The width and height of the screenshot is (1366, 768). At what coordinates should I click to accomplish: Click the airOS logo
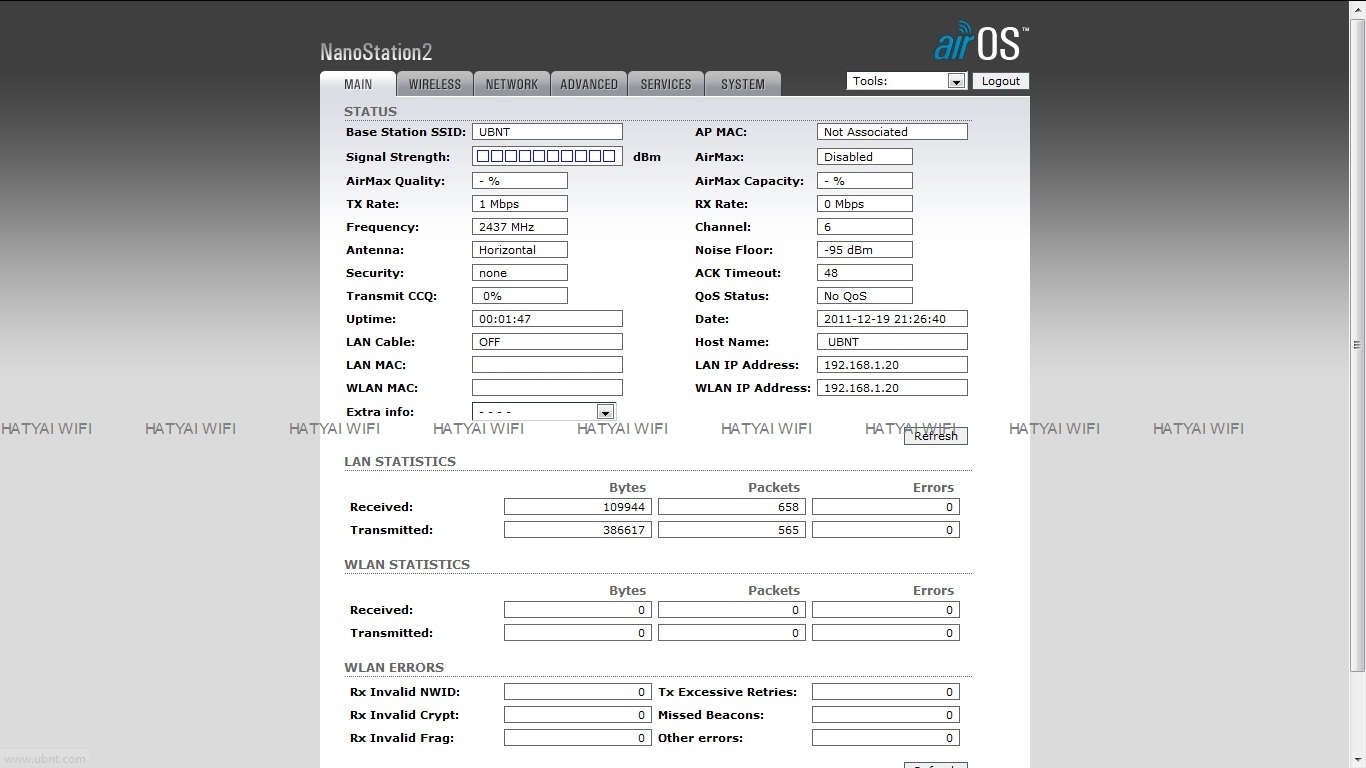(980, 43)
